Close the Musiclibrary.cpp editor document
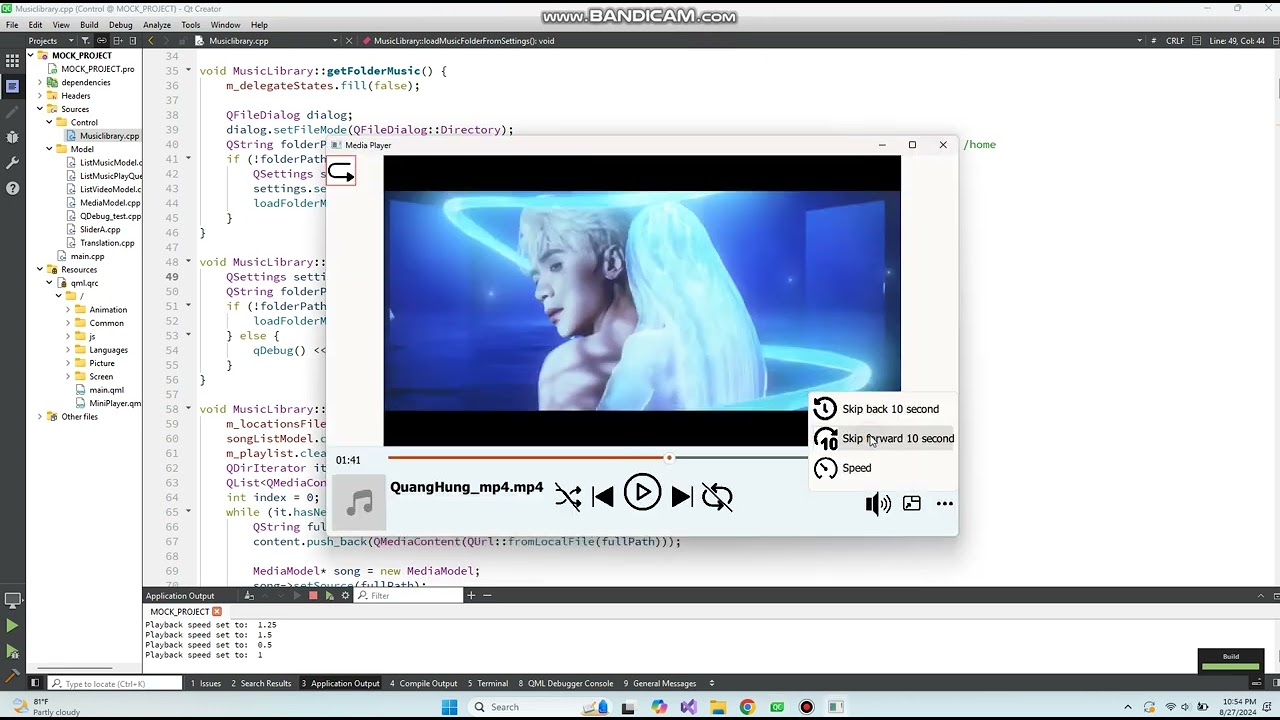 tap(349, 41)
